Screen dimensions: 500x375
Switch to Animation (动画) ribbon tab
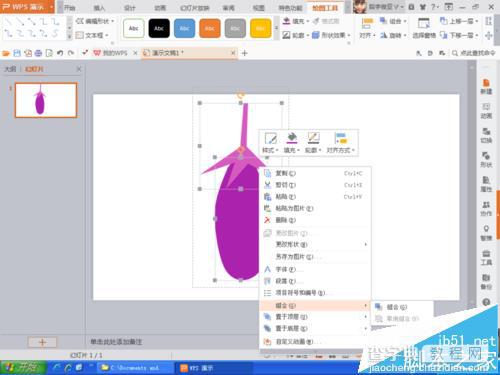[160, 8]
